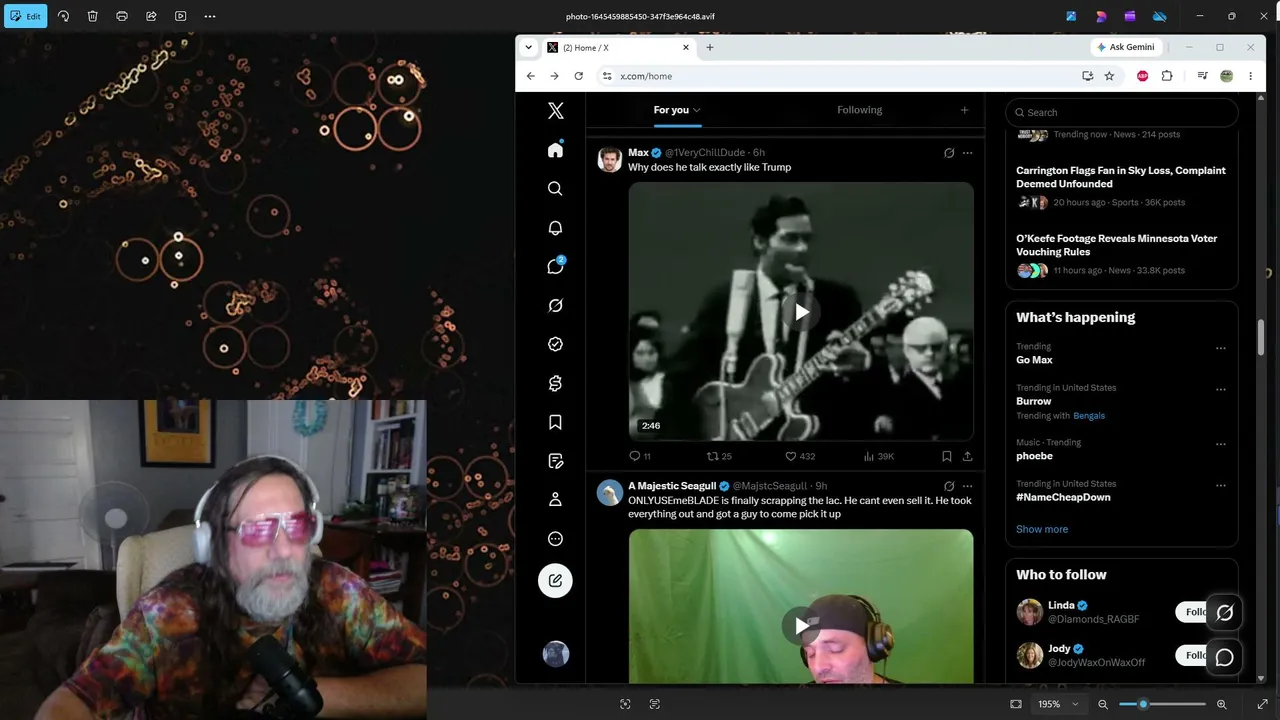Viewport: 1280px width, 720px height.
Task: Open Bookmarks in X sidebar
Action: [556, 422]
